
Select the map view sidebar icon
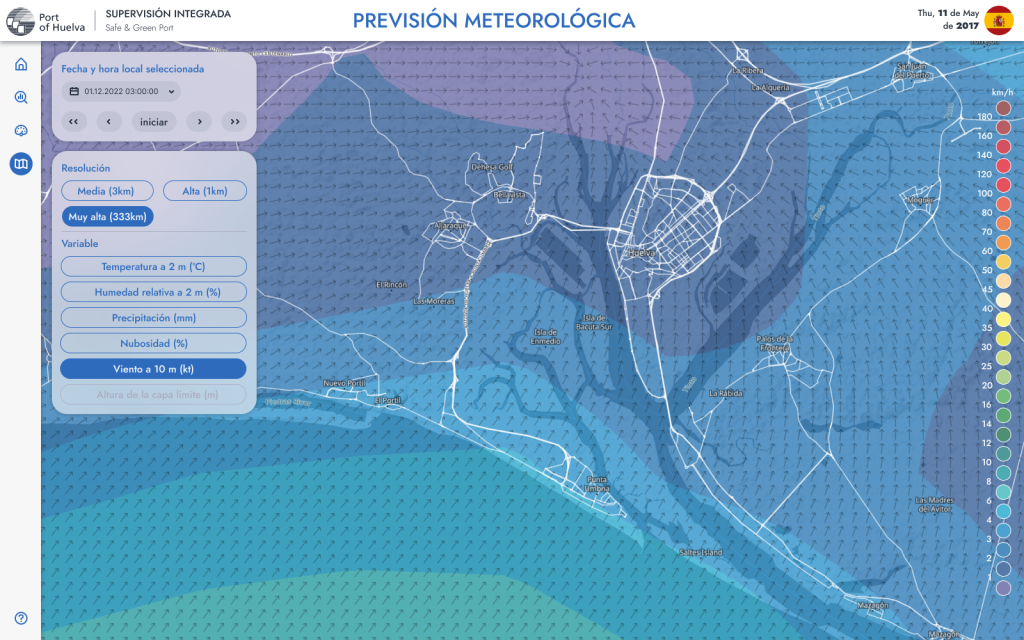tap(21, 164)
